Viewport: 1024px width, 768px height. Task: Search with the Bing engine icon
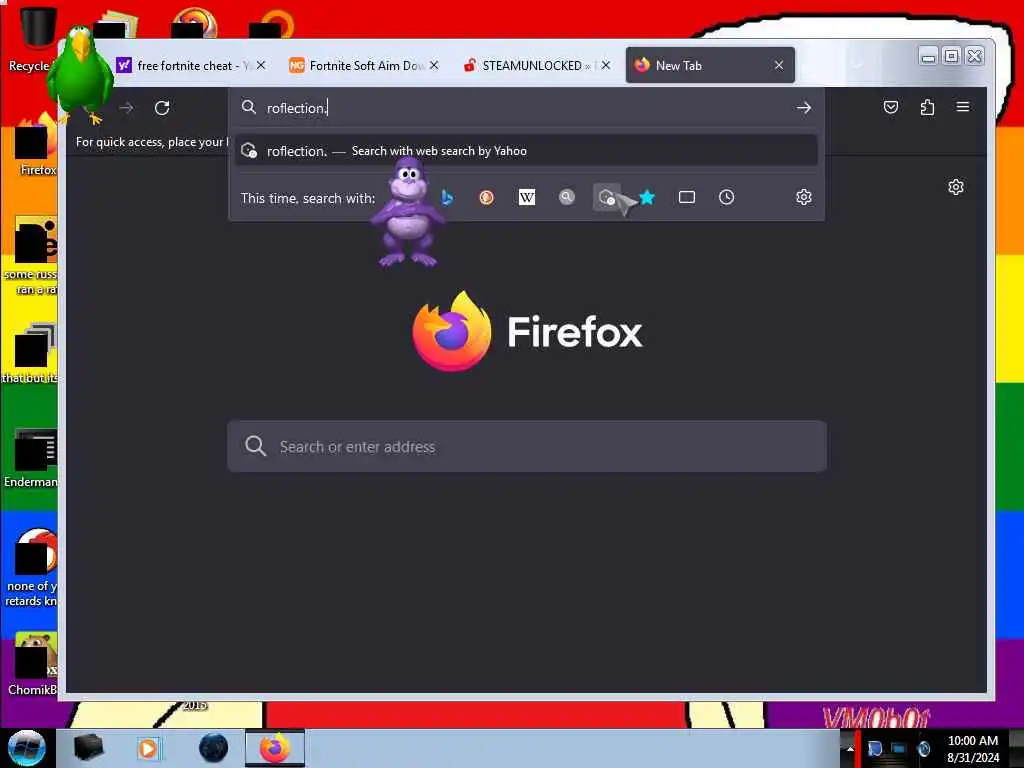447,197
